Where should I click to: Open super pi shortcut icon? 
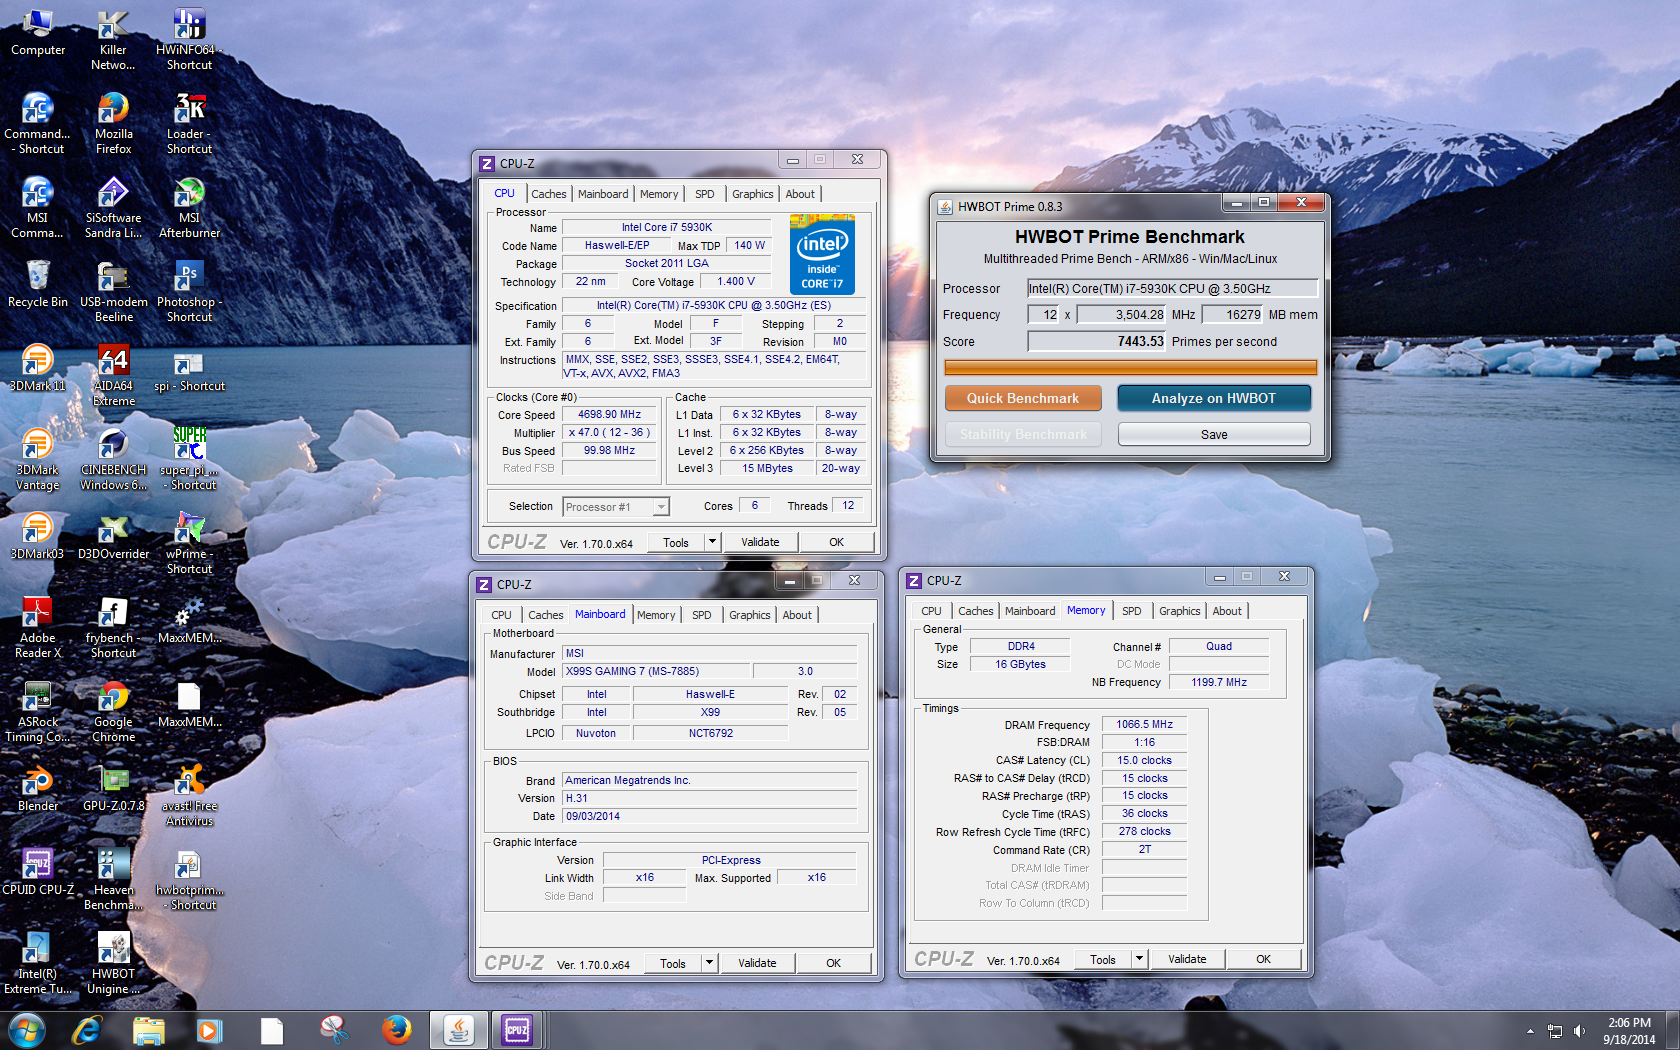click(x=189, y=460)
